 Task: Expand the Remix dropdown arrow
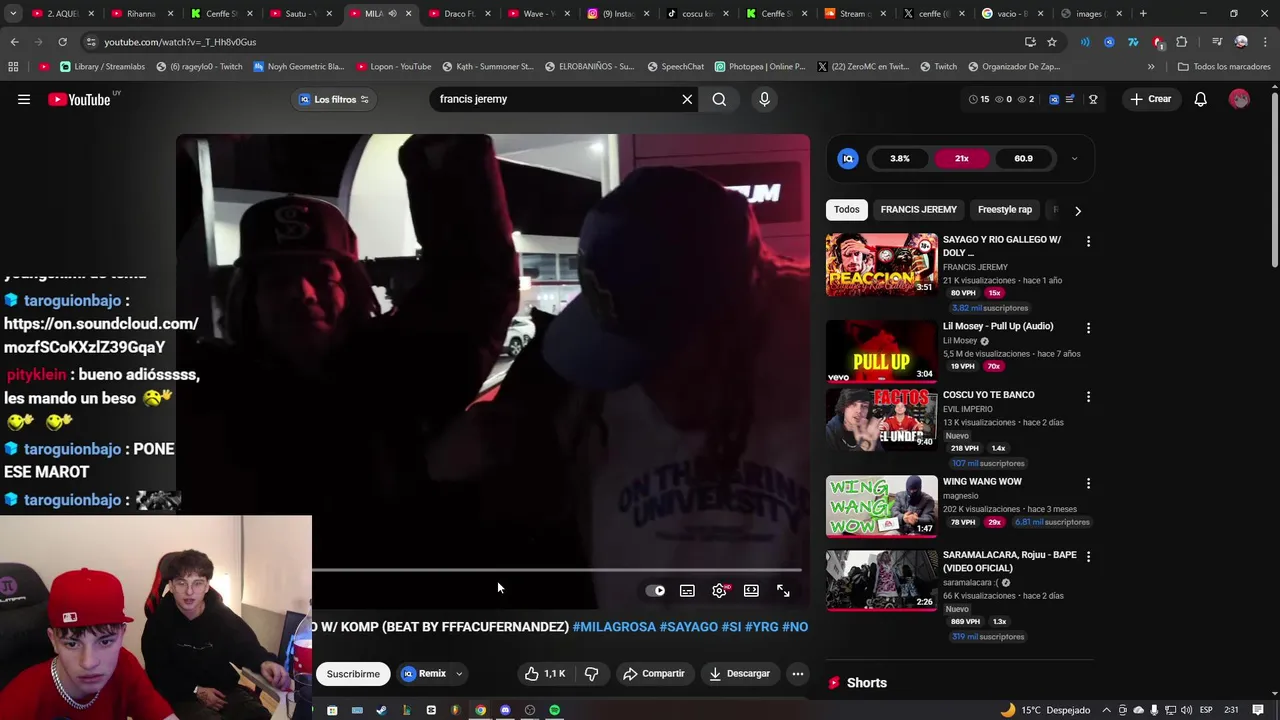point(459,674)
